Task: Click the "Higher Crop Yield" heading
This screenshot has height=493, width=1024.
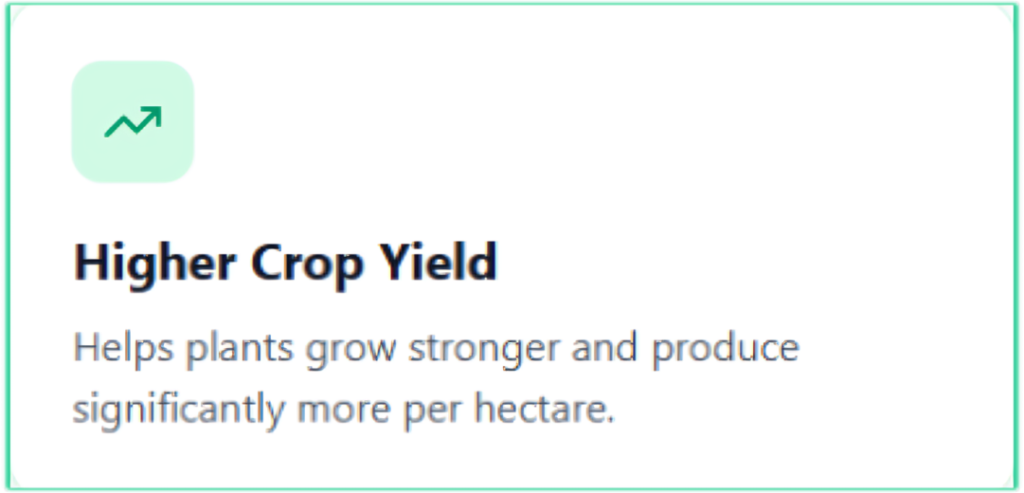Action: (x=285, y=263)
